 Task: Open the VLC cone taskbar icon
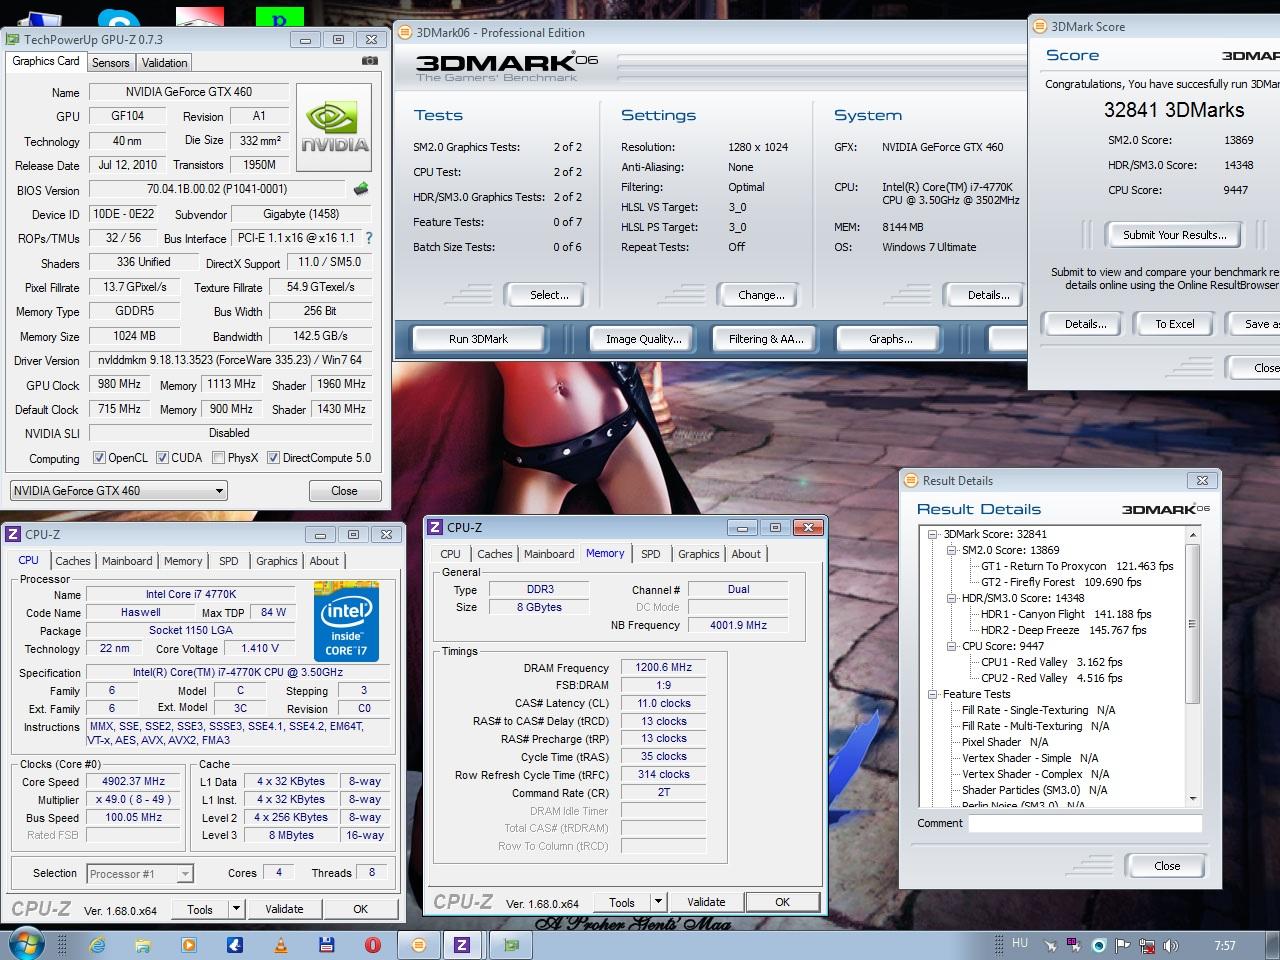(281, 944)
